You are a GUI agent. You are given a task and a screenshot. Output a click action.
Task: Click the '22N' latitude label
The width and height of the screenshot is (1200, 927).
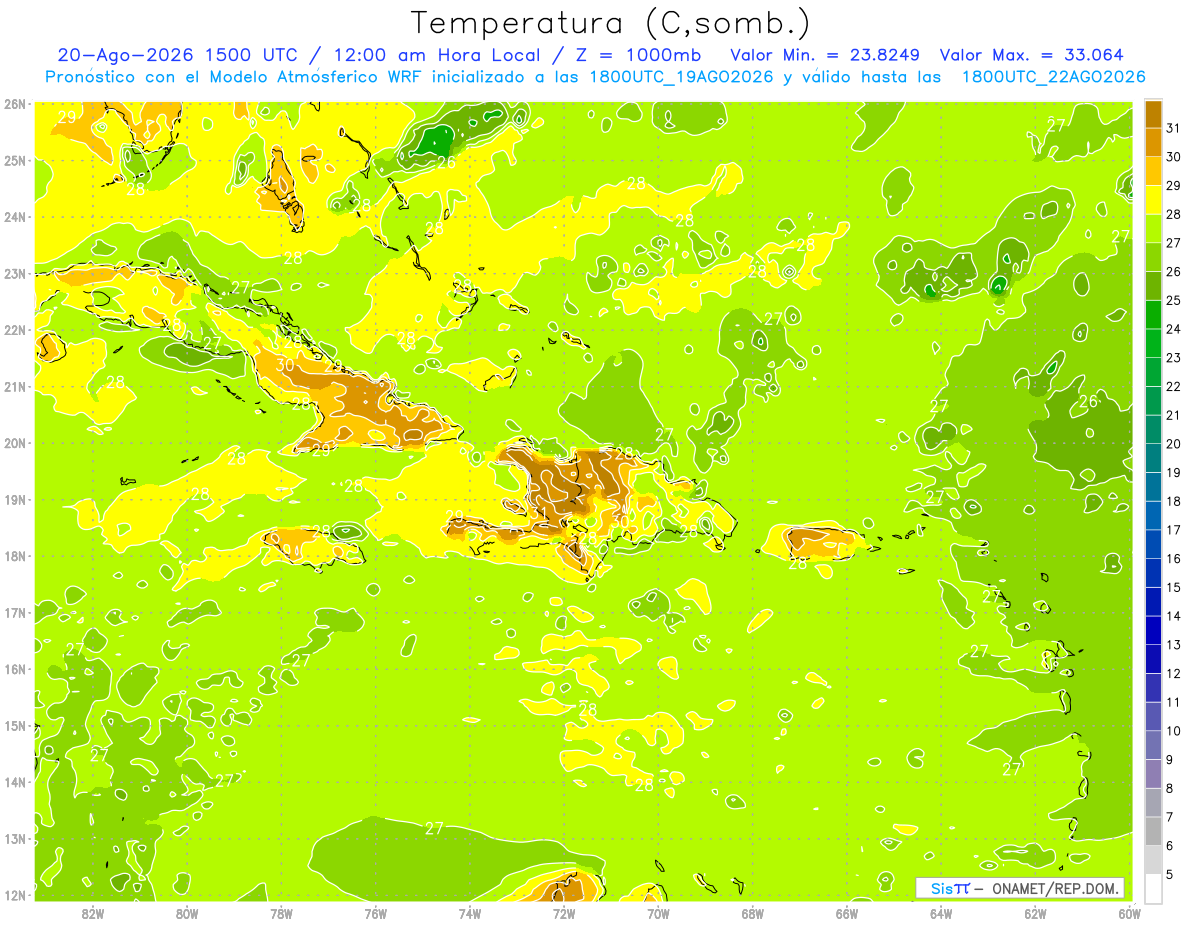click(16, 330)
